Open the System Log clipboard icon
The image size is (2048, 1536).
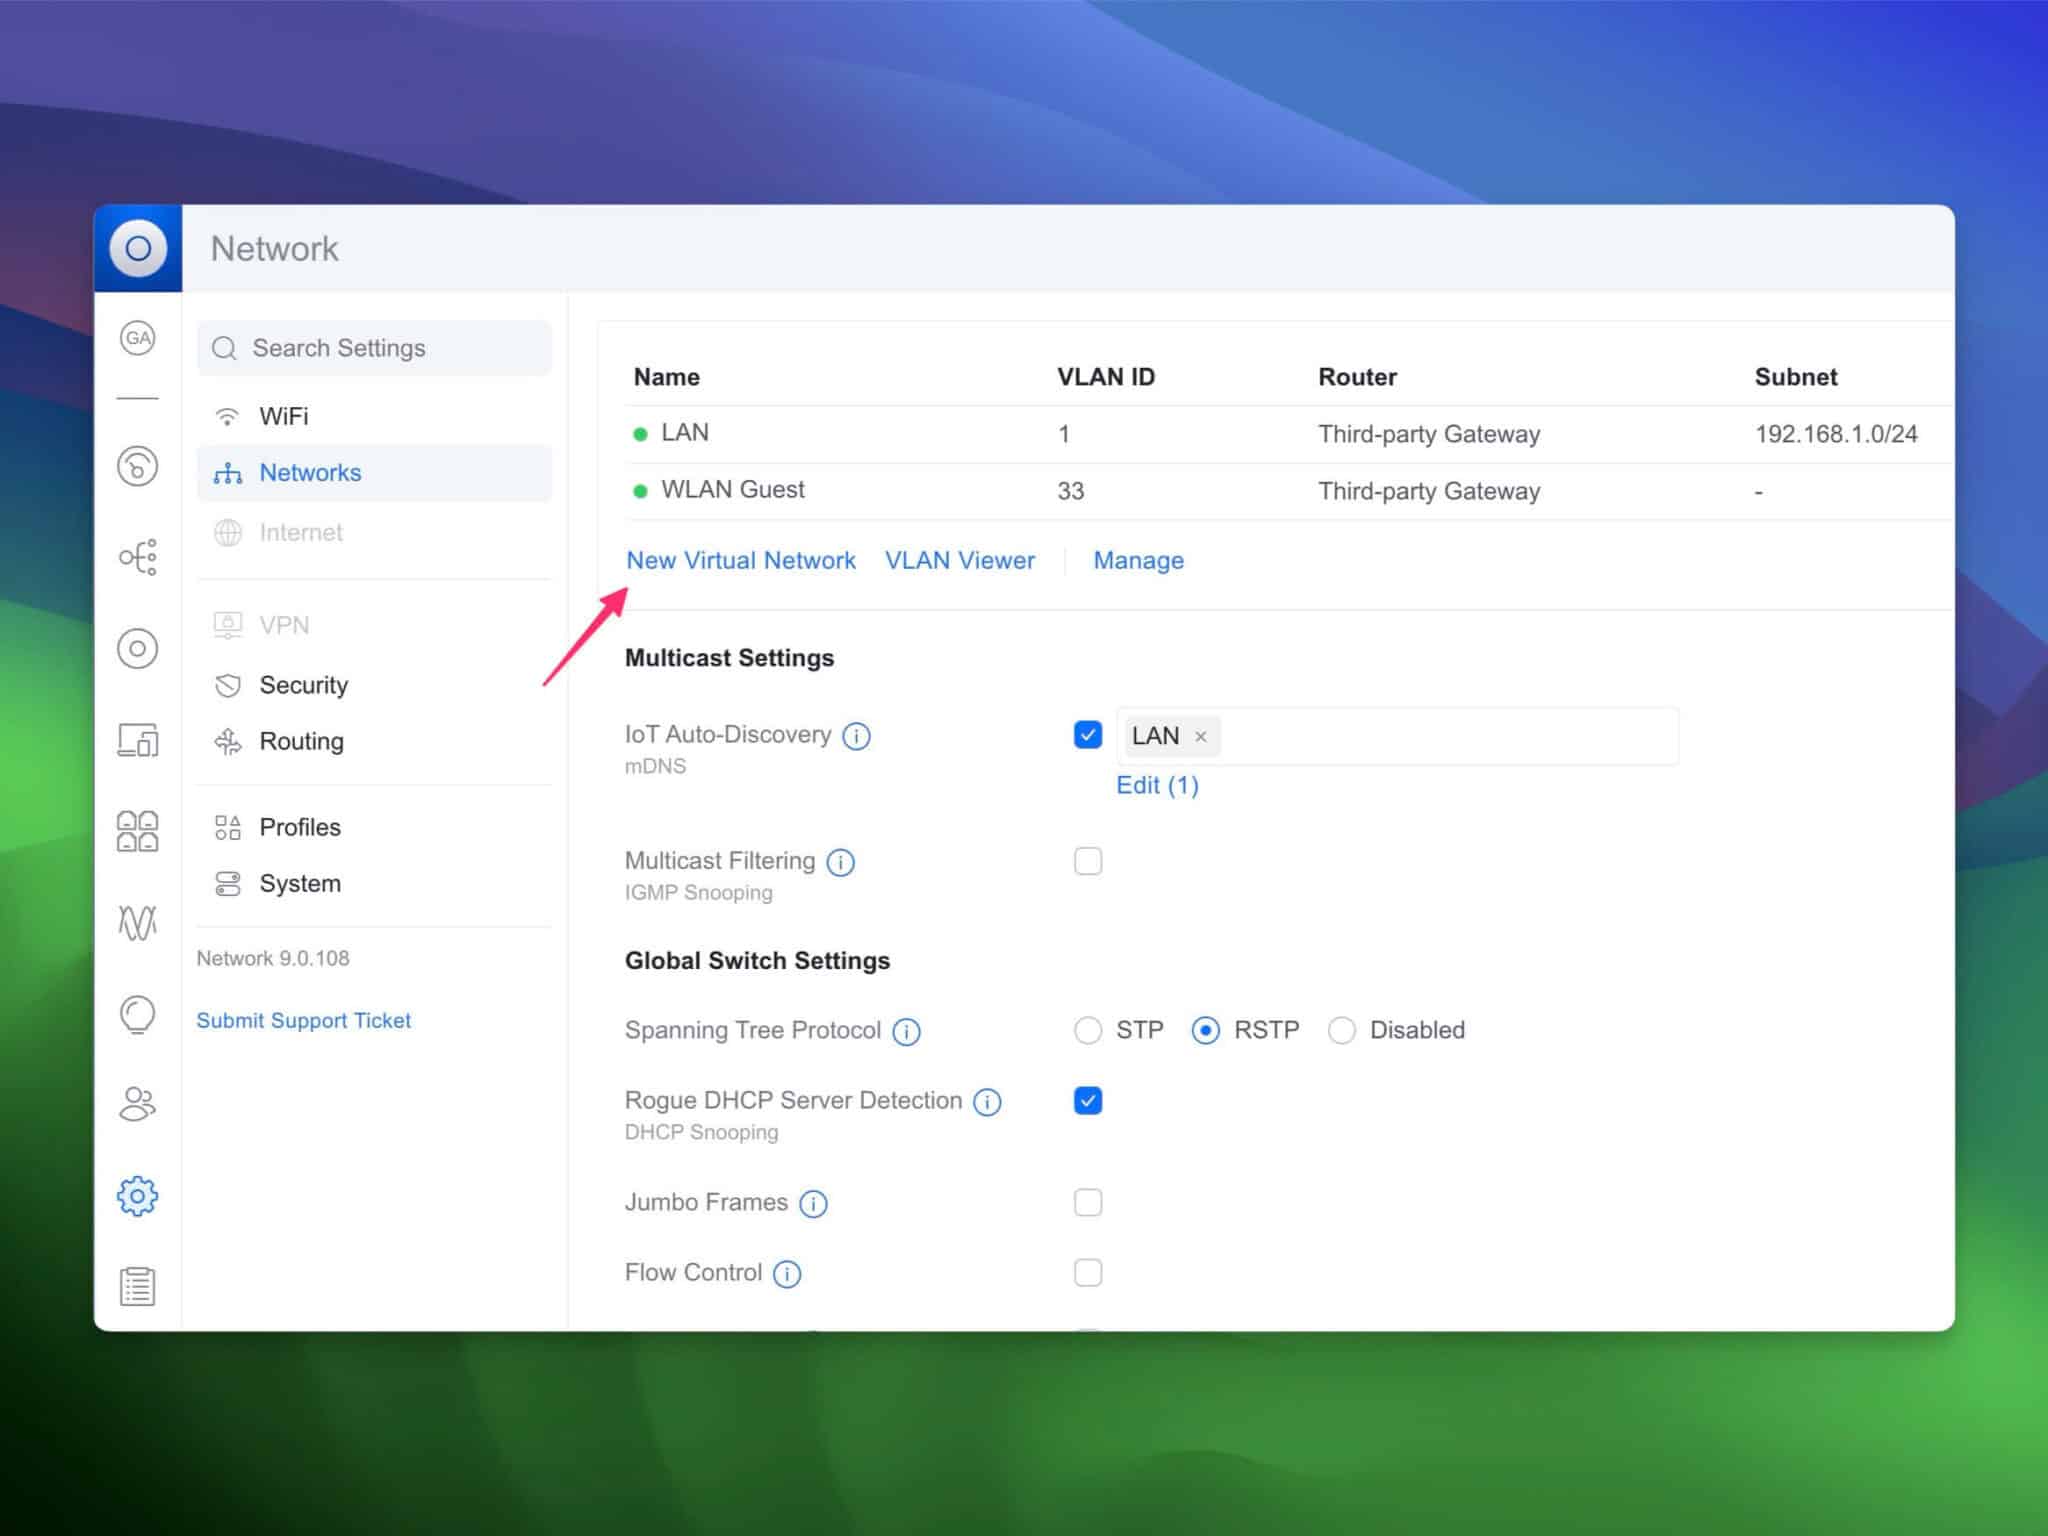pos(138,1285)
